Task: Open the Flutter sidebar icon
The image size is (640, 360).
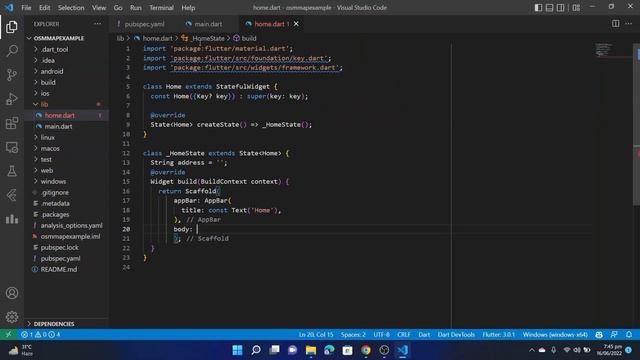Action: [x=12, y=195]
